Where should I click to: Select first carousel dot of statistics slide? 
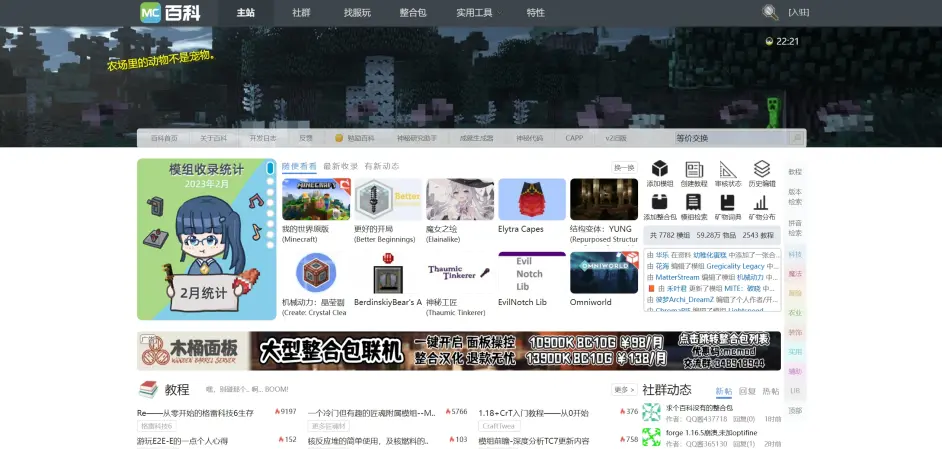[x=270, y=168]
